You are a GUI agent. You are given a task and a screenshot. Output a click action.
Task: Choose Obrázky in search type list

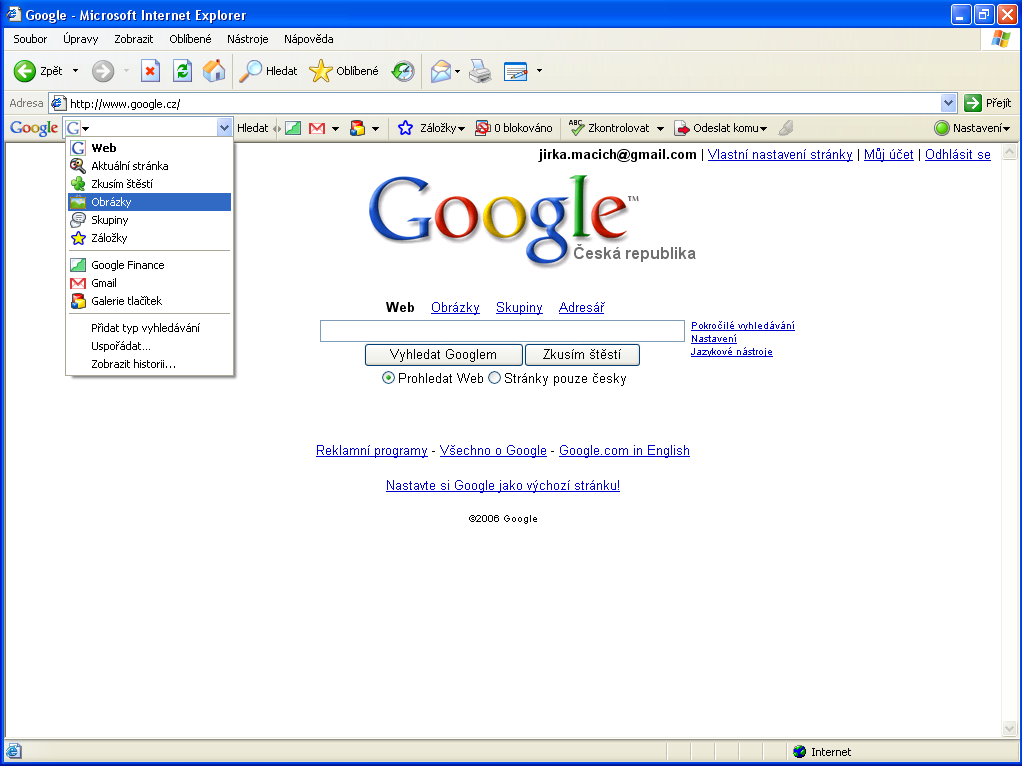(x=149, y=202)
